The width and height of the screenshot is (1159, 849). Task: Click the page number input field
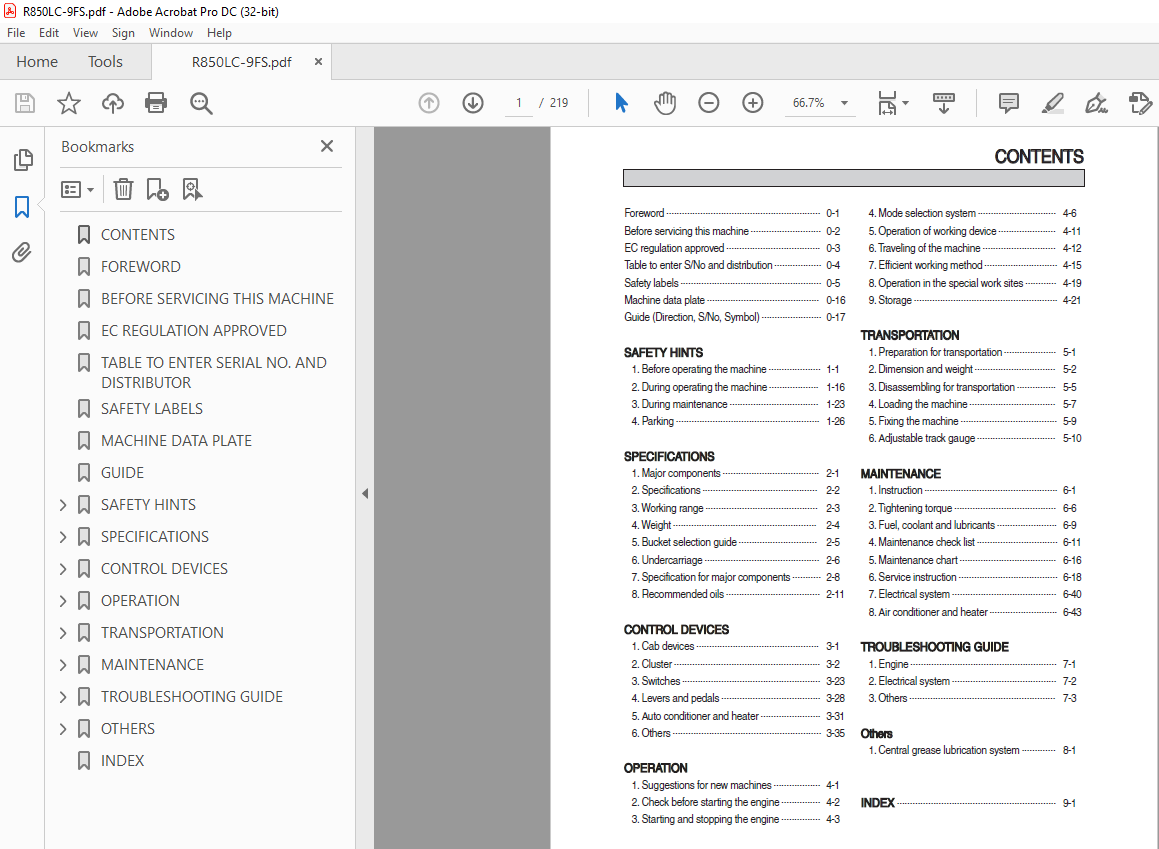pos(518,103)
